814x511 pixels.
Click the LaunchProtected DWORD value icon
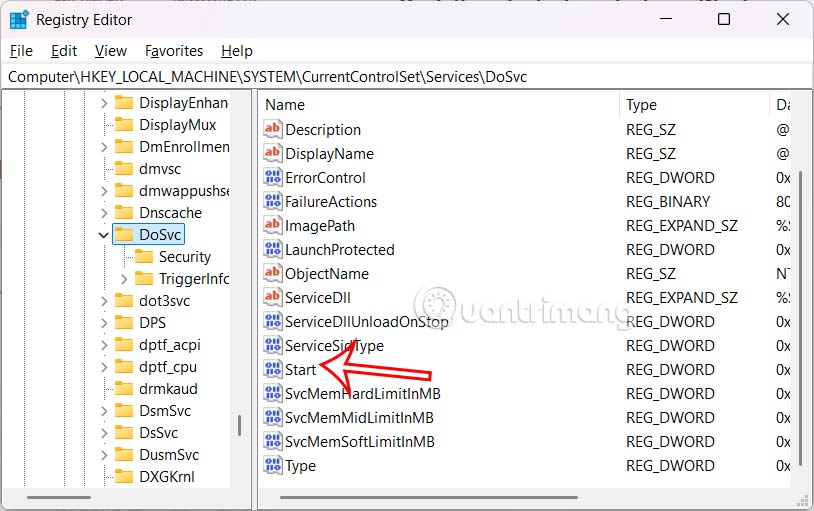[273, 250]
